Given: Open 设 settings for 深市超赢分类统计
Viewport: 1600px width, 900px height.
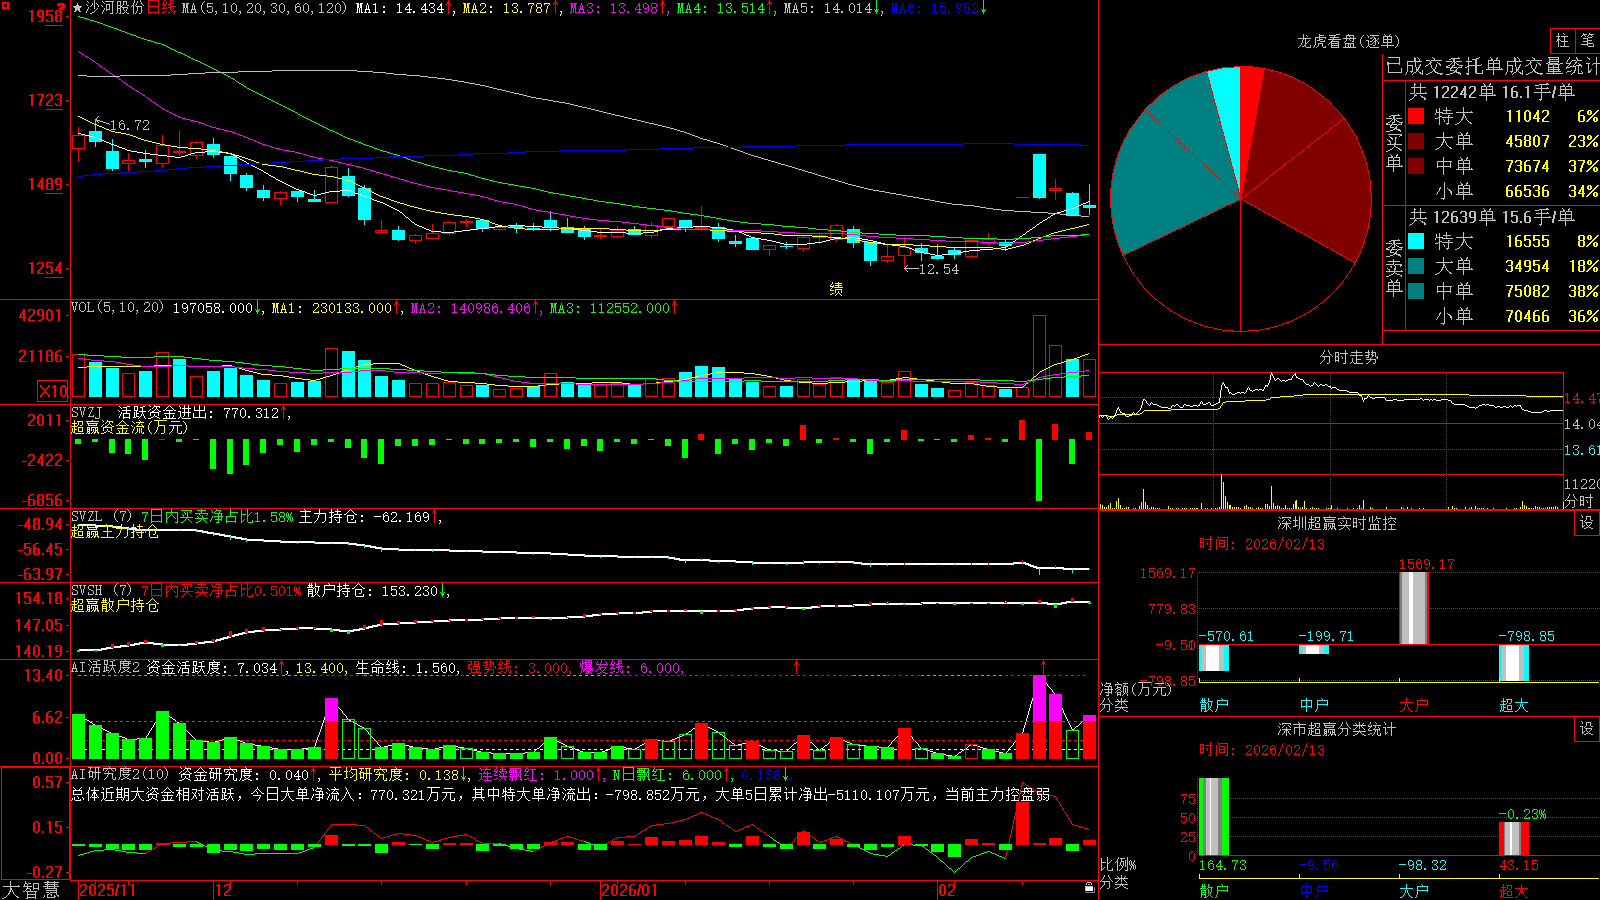Looking at the screenshot, I should 1587,729.
